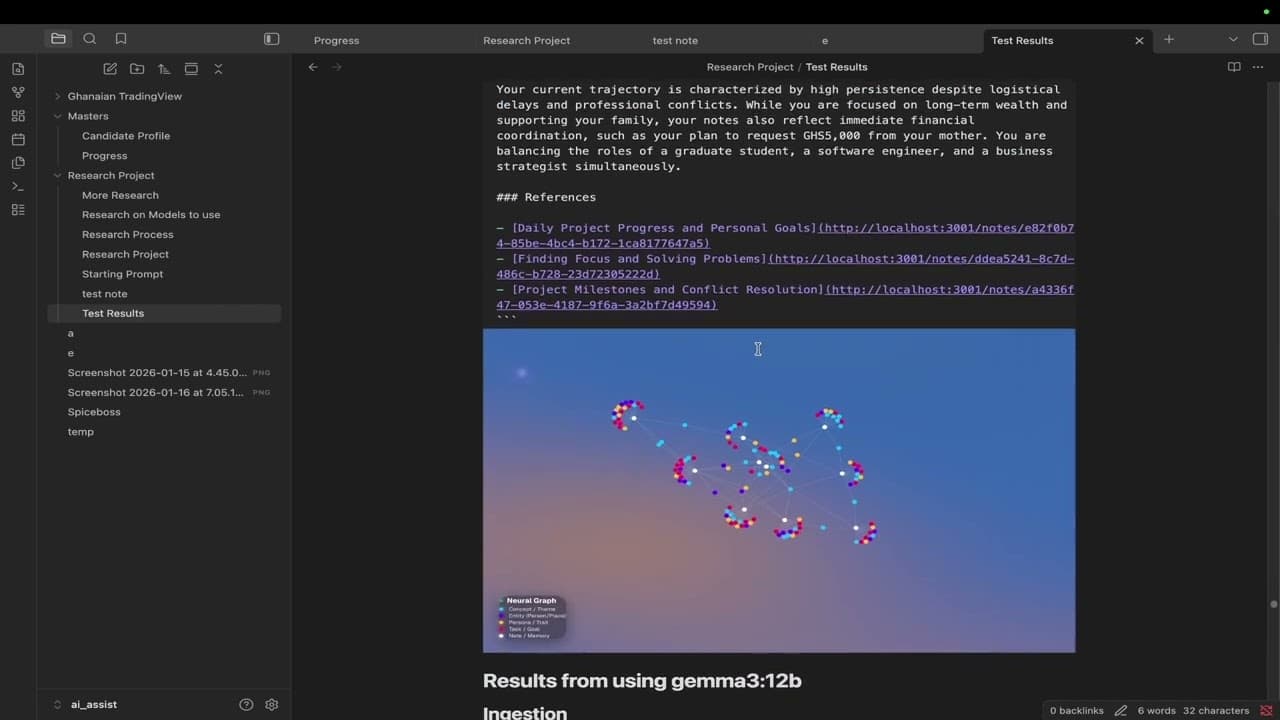The width and height of the screenshot is (1280, 720).
Task: Close the Test Results tab
Action: pyautogui.click(x=1139, y=40)
